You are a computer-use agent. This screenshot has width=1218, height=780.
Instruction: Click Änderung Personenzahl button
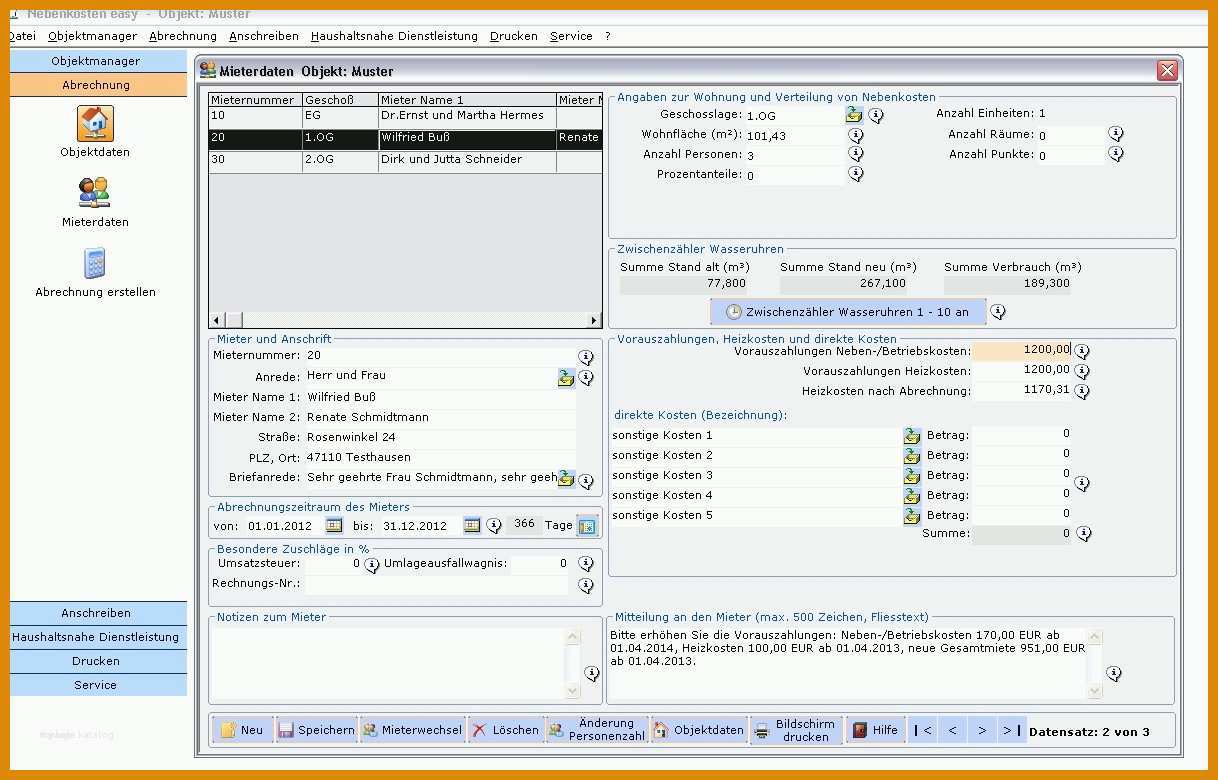click(x=597, y=730)
